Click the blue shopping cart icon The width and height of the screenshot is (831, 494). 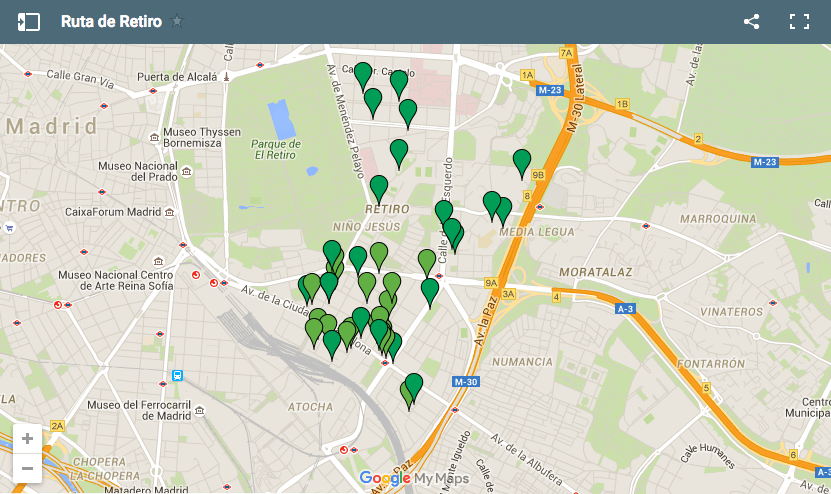click(x=9, y=228)
